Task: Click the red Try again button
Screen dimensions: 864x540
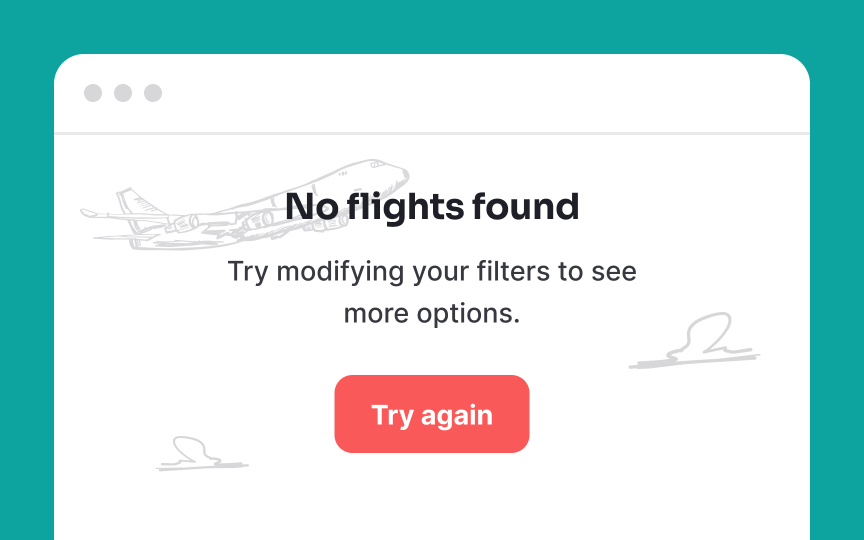Action: [x=431, y=414]
